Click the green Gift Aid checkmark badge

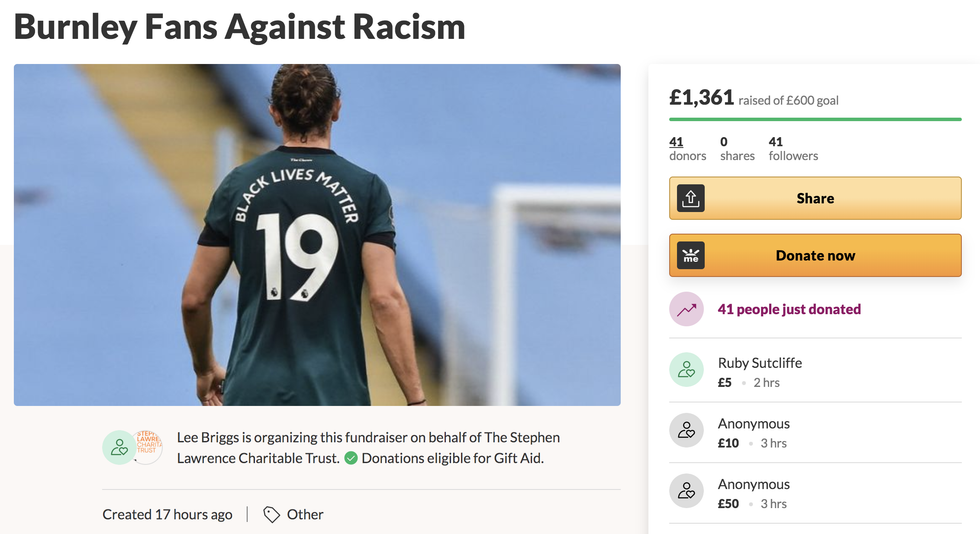pos(351,458)
